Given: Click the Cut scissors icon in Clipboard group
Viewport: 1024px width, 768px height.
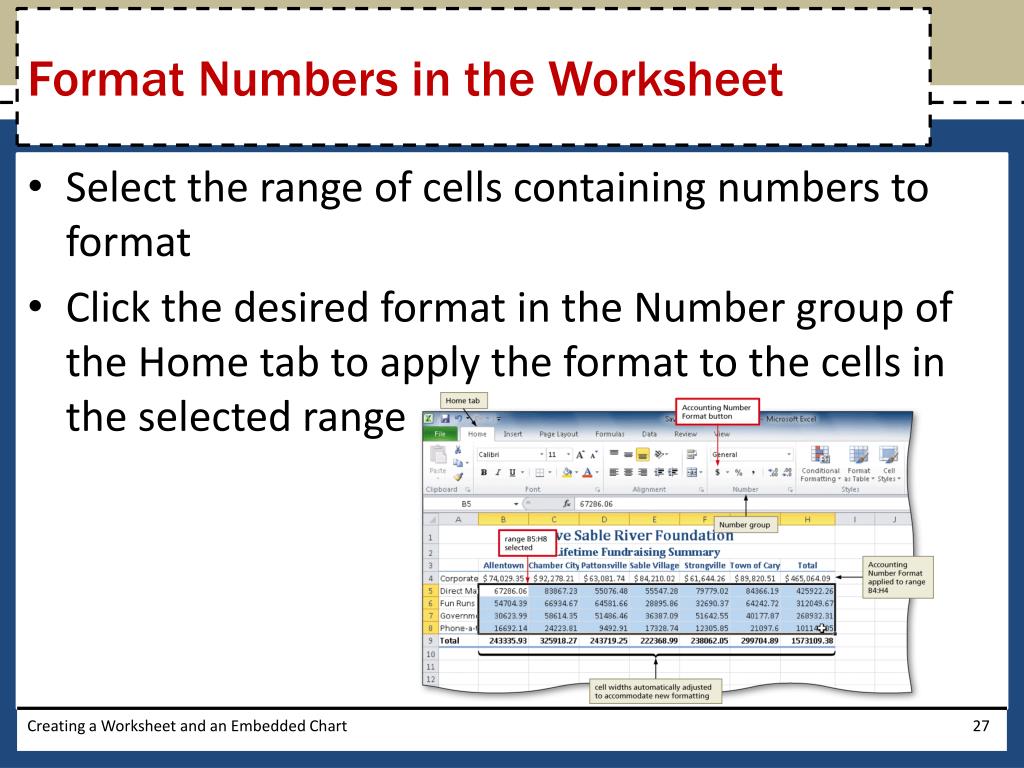Looking at the screenshot, I should 458,450.
